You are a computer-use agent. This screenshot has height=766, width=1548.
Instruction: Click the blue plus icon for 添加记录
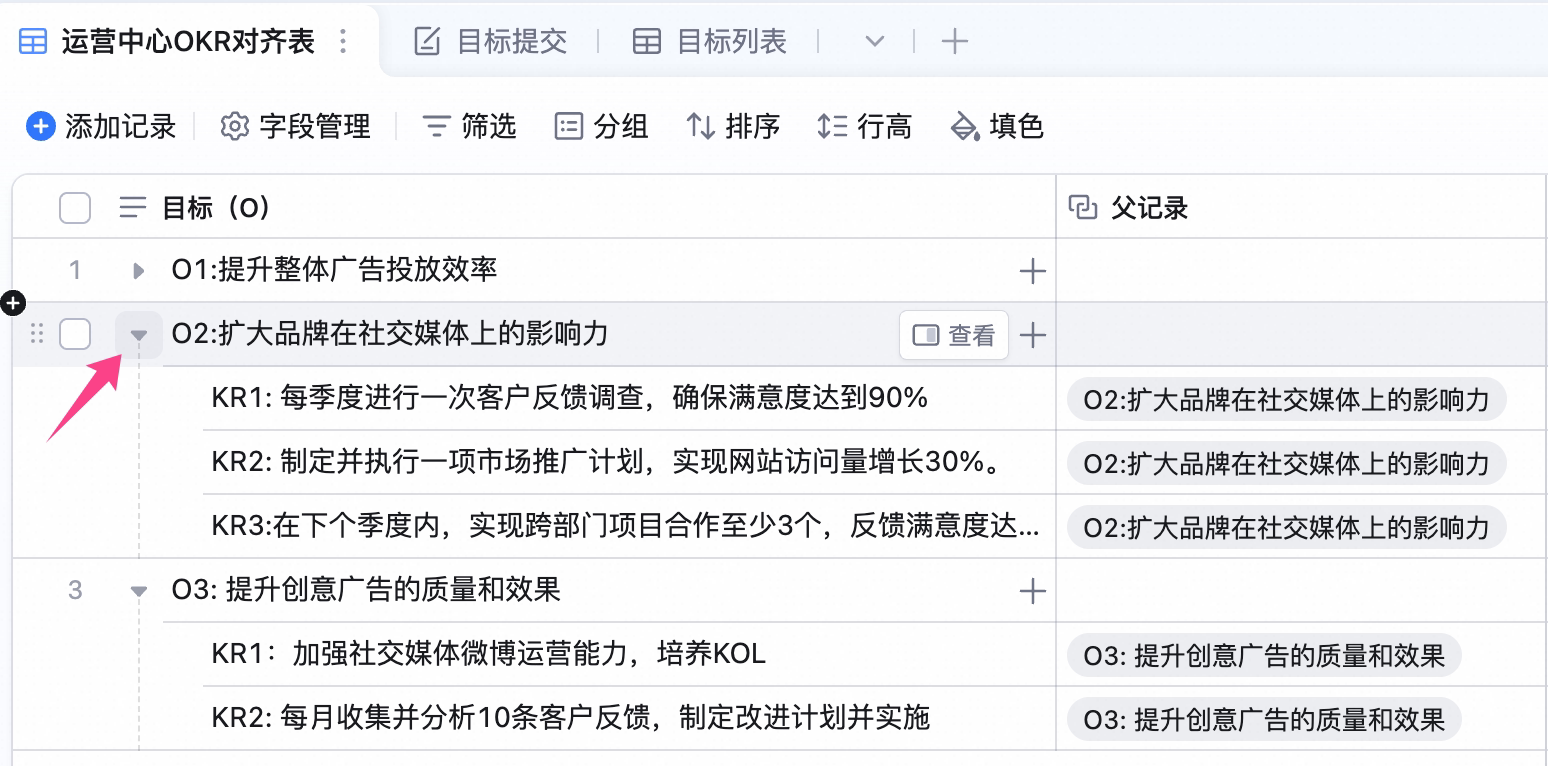[40, 127]
